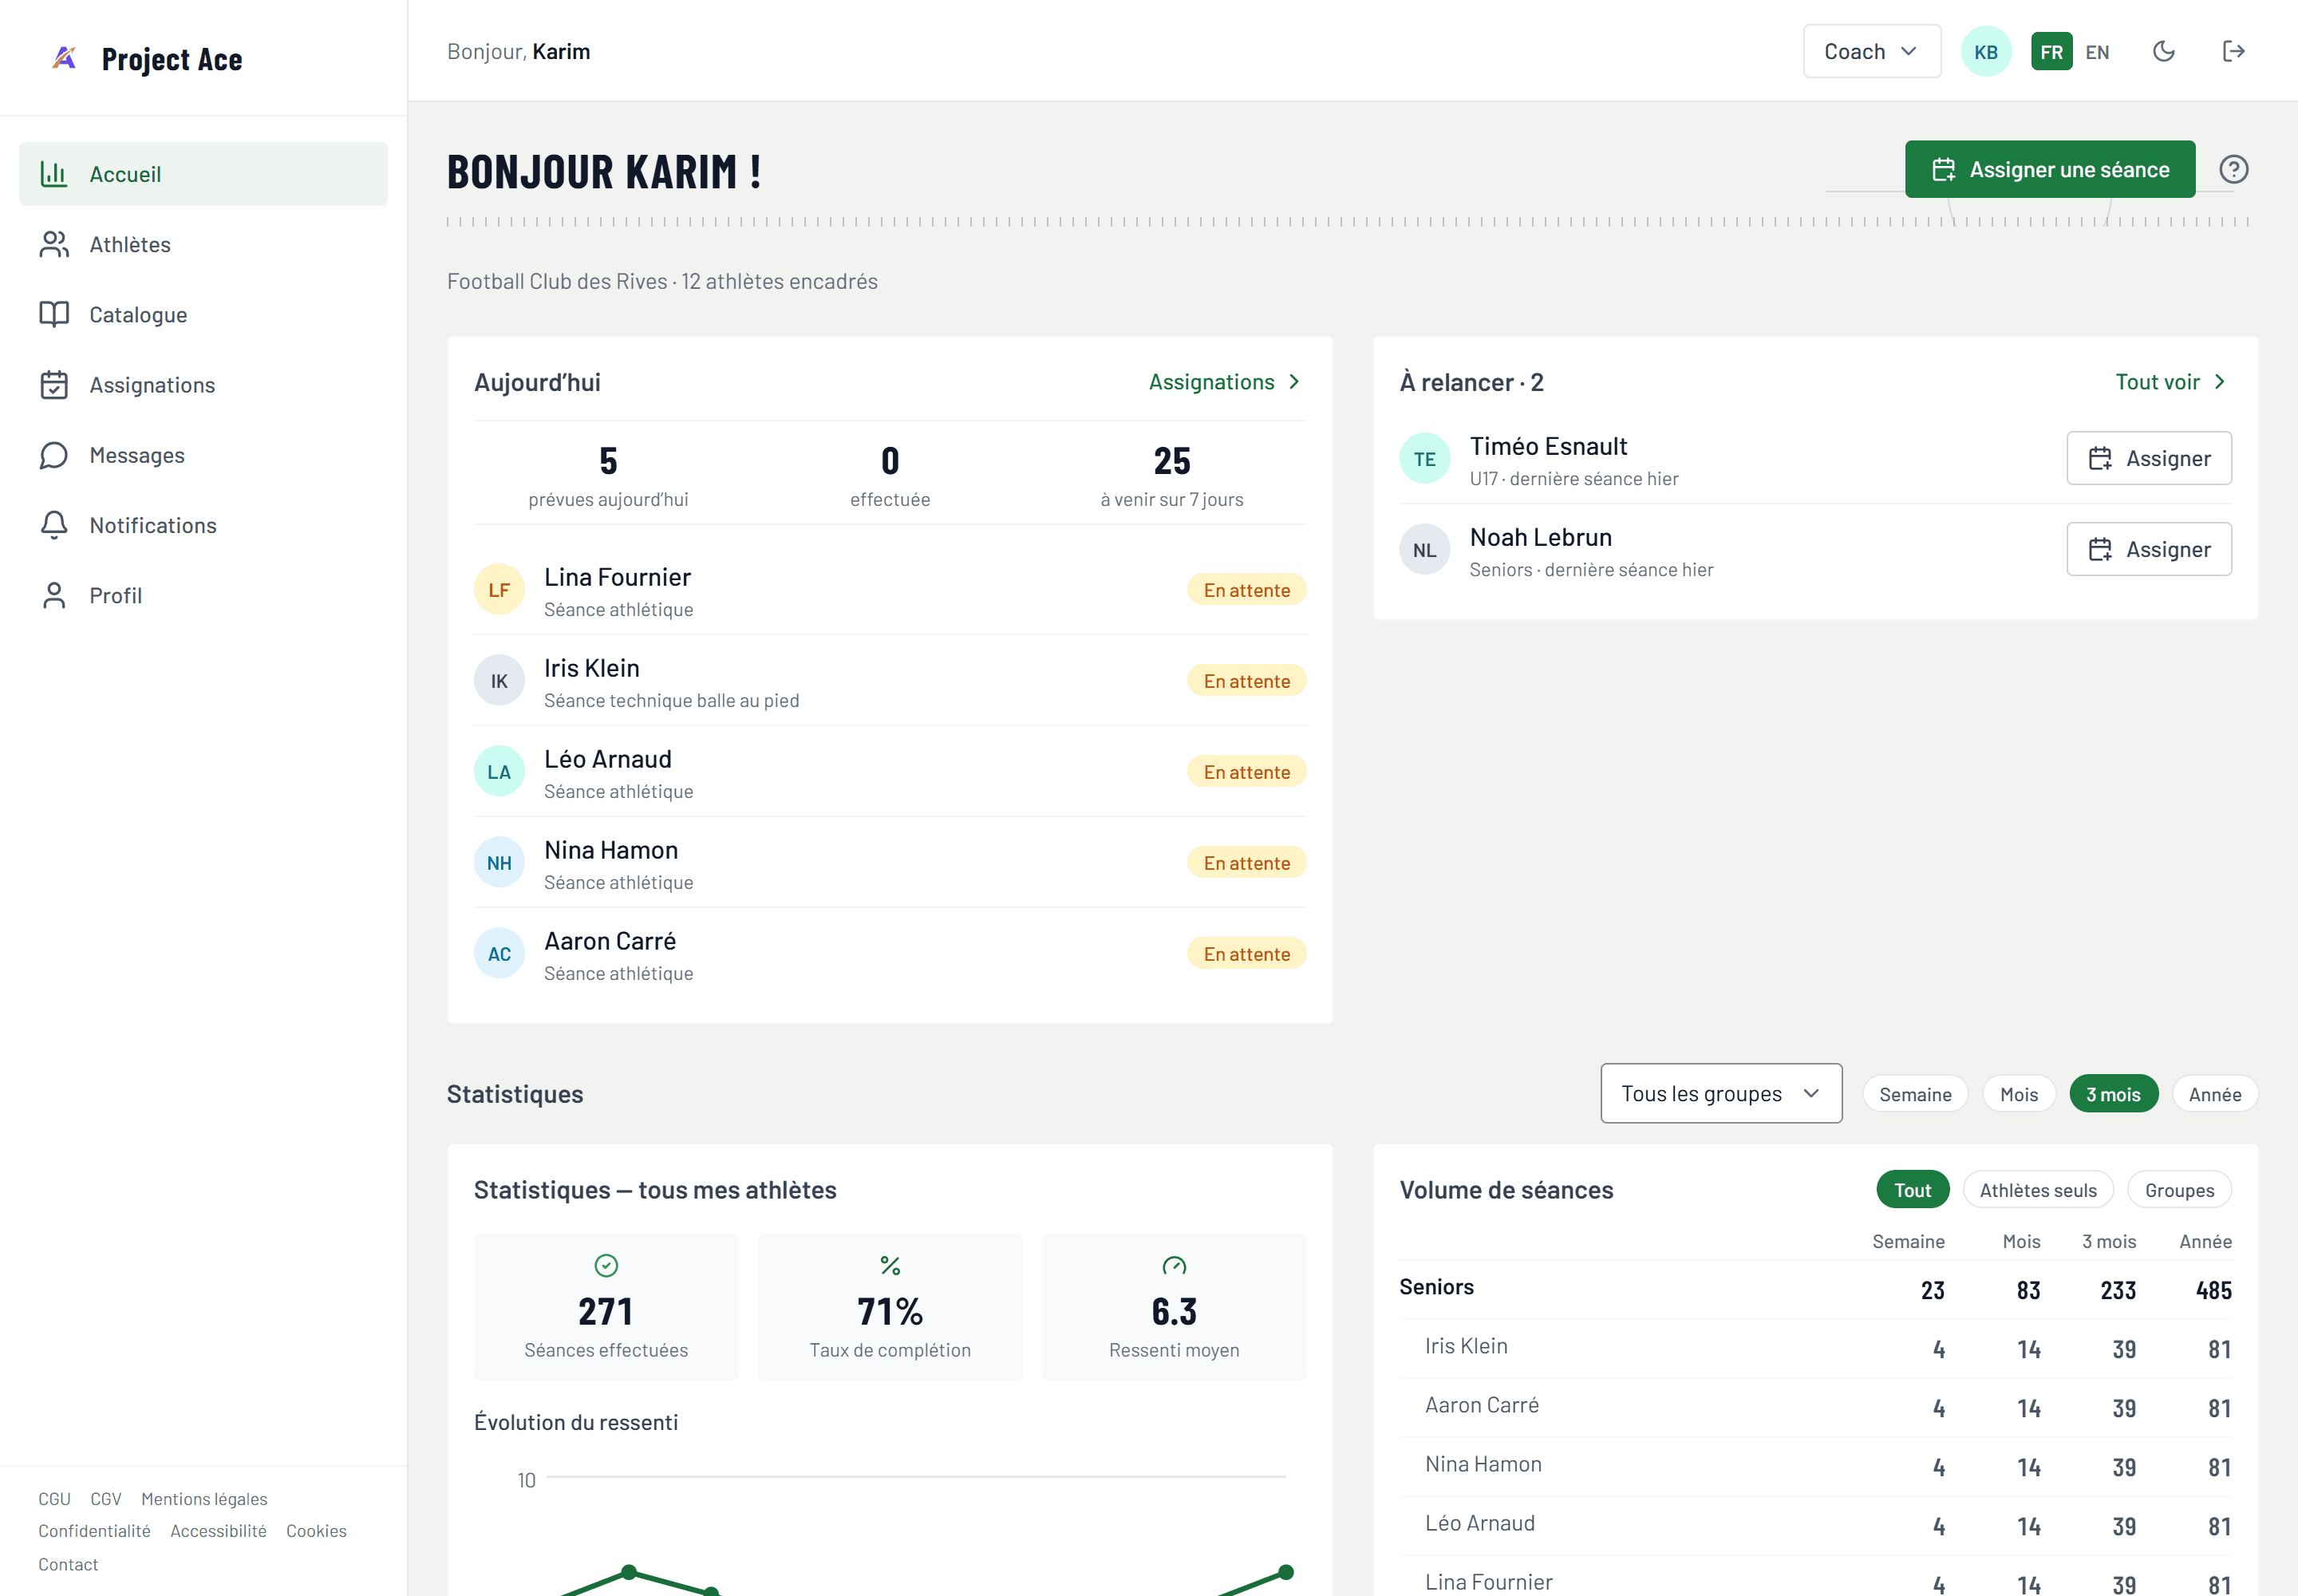
Task: Click chevron next to Tout voir
Action: coord(2220,382)
